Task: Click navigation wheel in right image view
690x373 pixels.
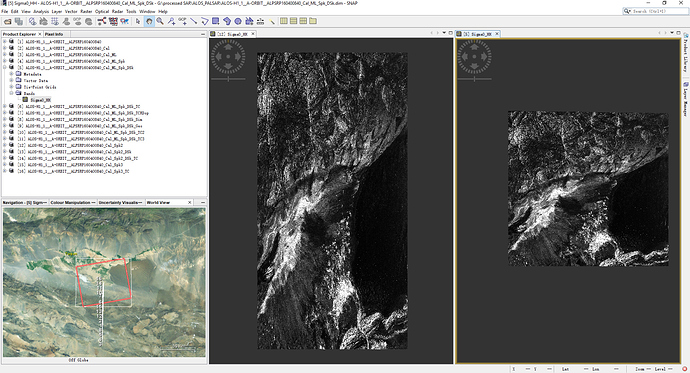Action: click(x=474, y=57)
